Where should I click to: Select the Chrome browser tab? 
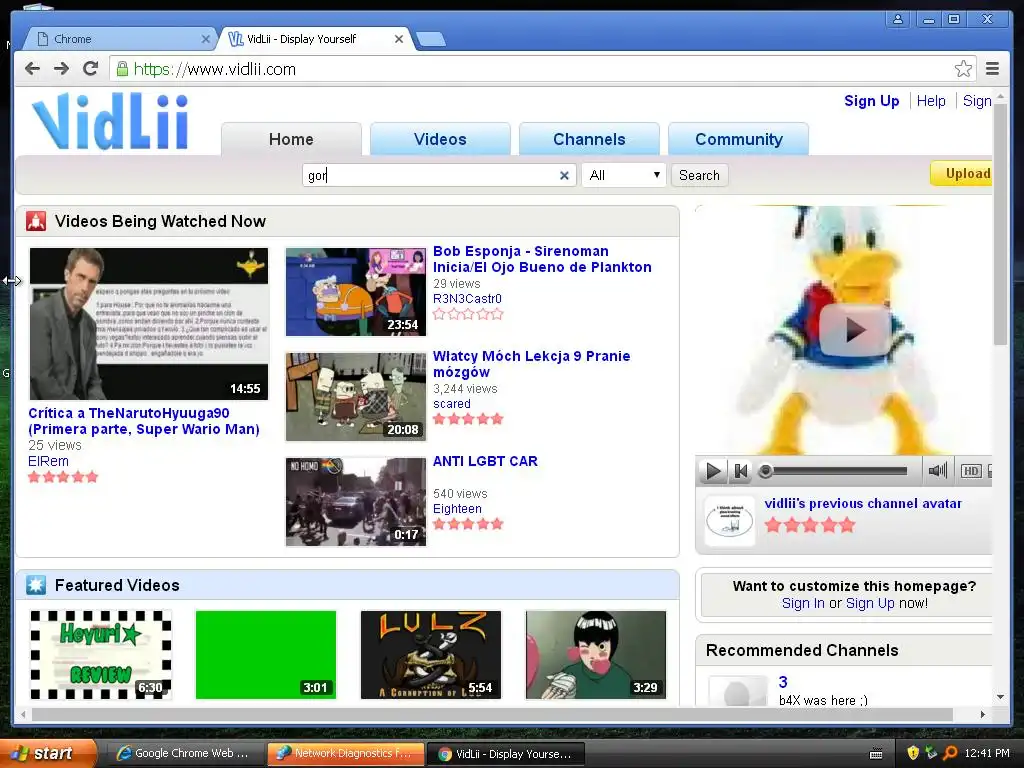click(x=121, y=39)
